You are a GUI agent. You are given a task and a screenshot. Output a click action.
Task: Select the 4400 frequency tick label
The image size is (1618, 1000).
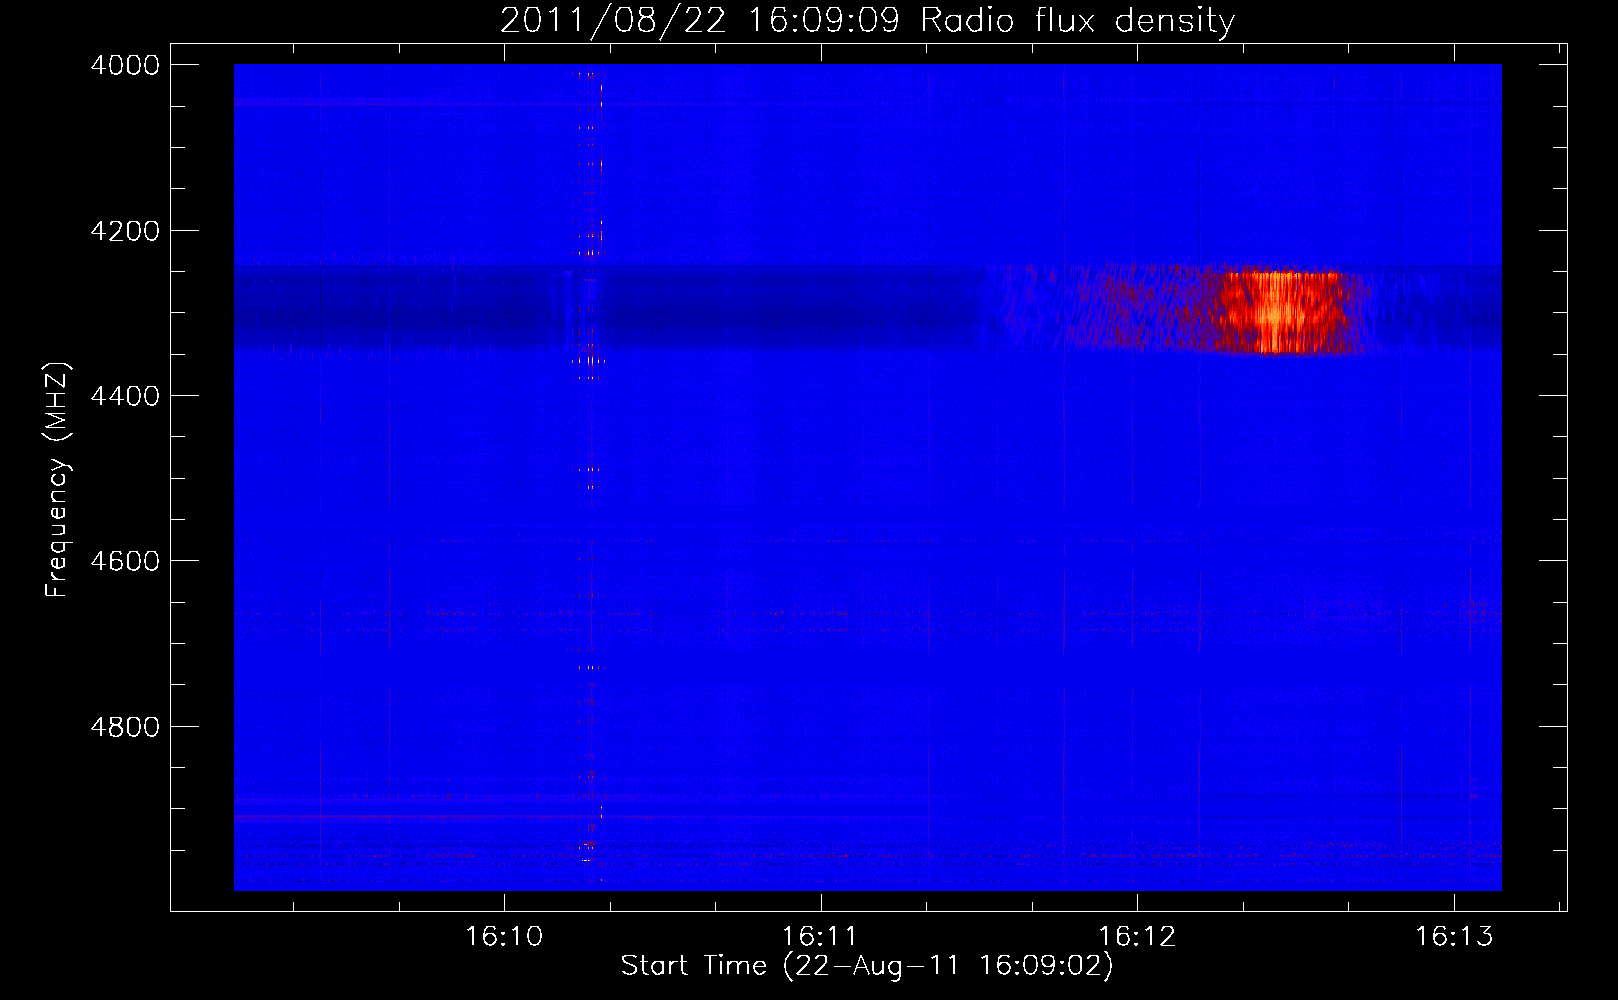tap(125, 396)
